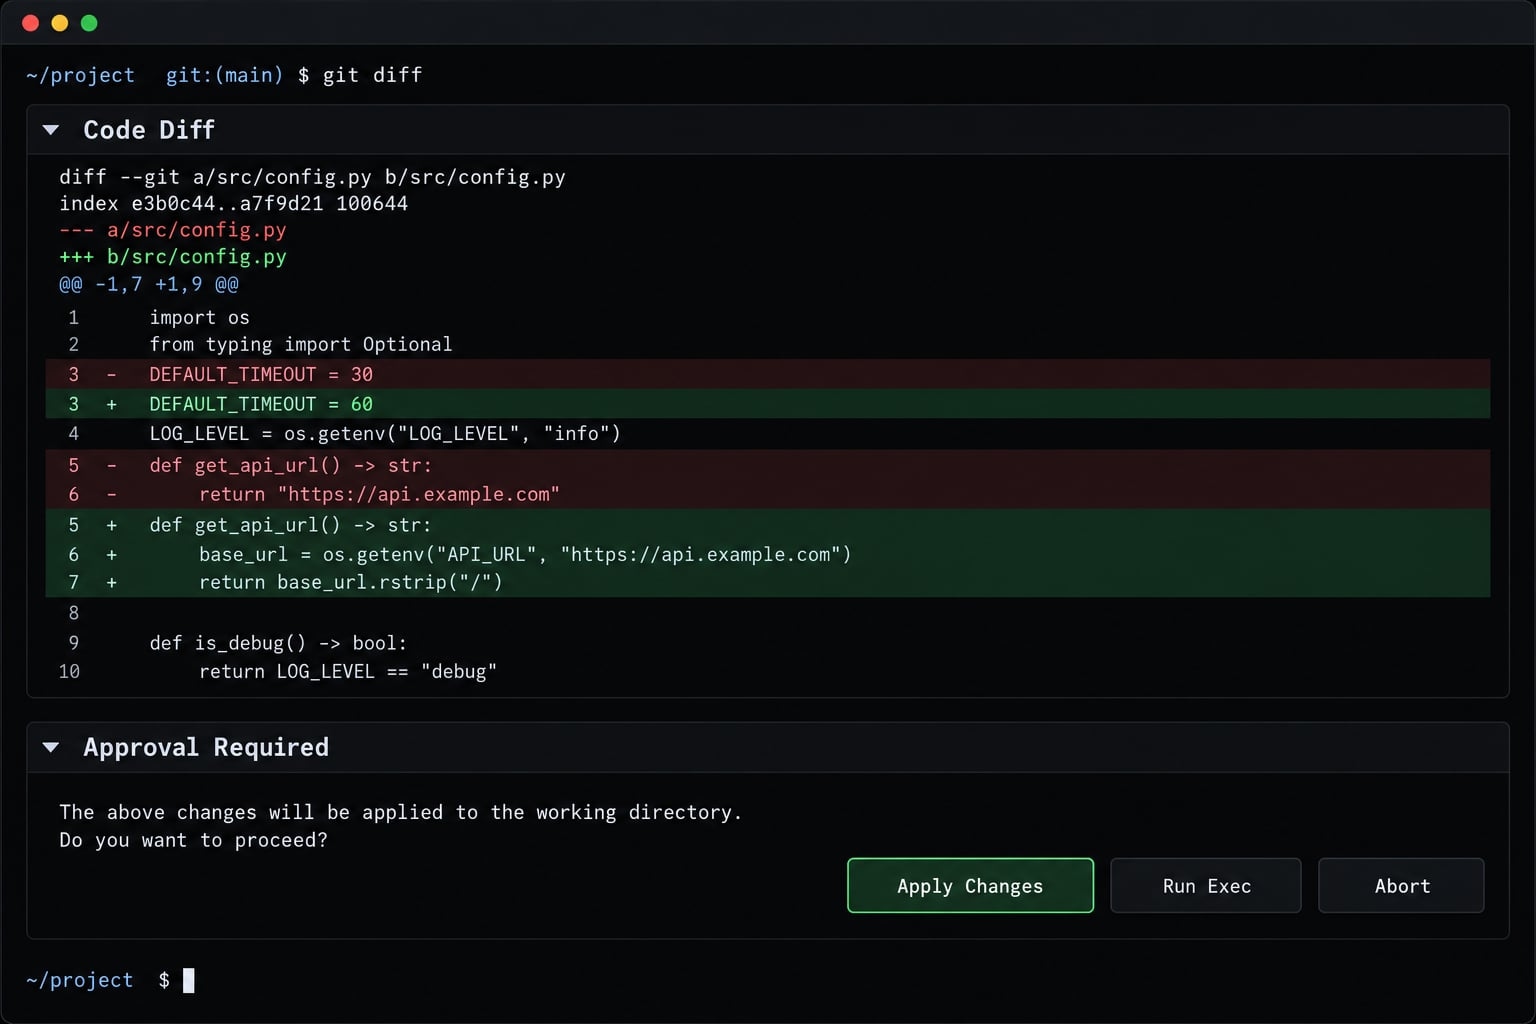Viewport: 1536px width, 1024px height.
Task: Select the red "--- a/src/config.py" line
Action: tap(173, 230)
